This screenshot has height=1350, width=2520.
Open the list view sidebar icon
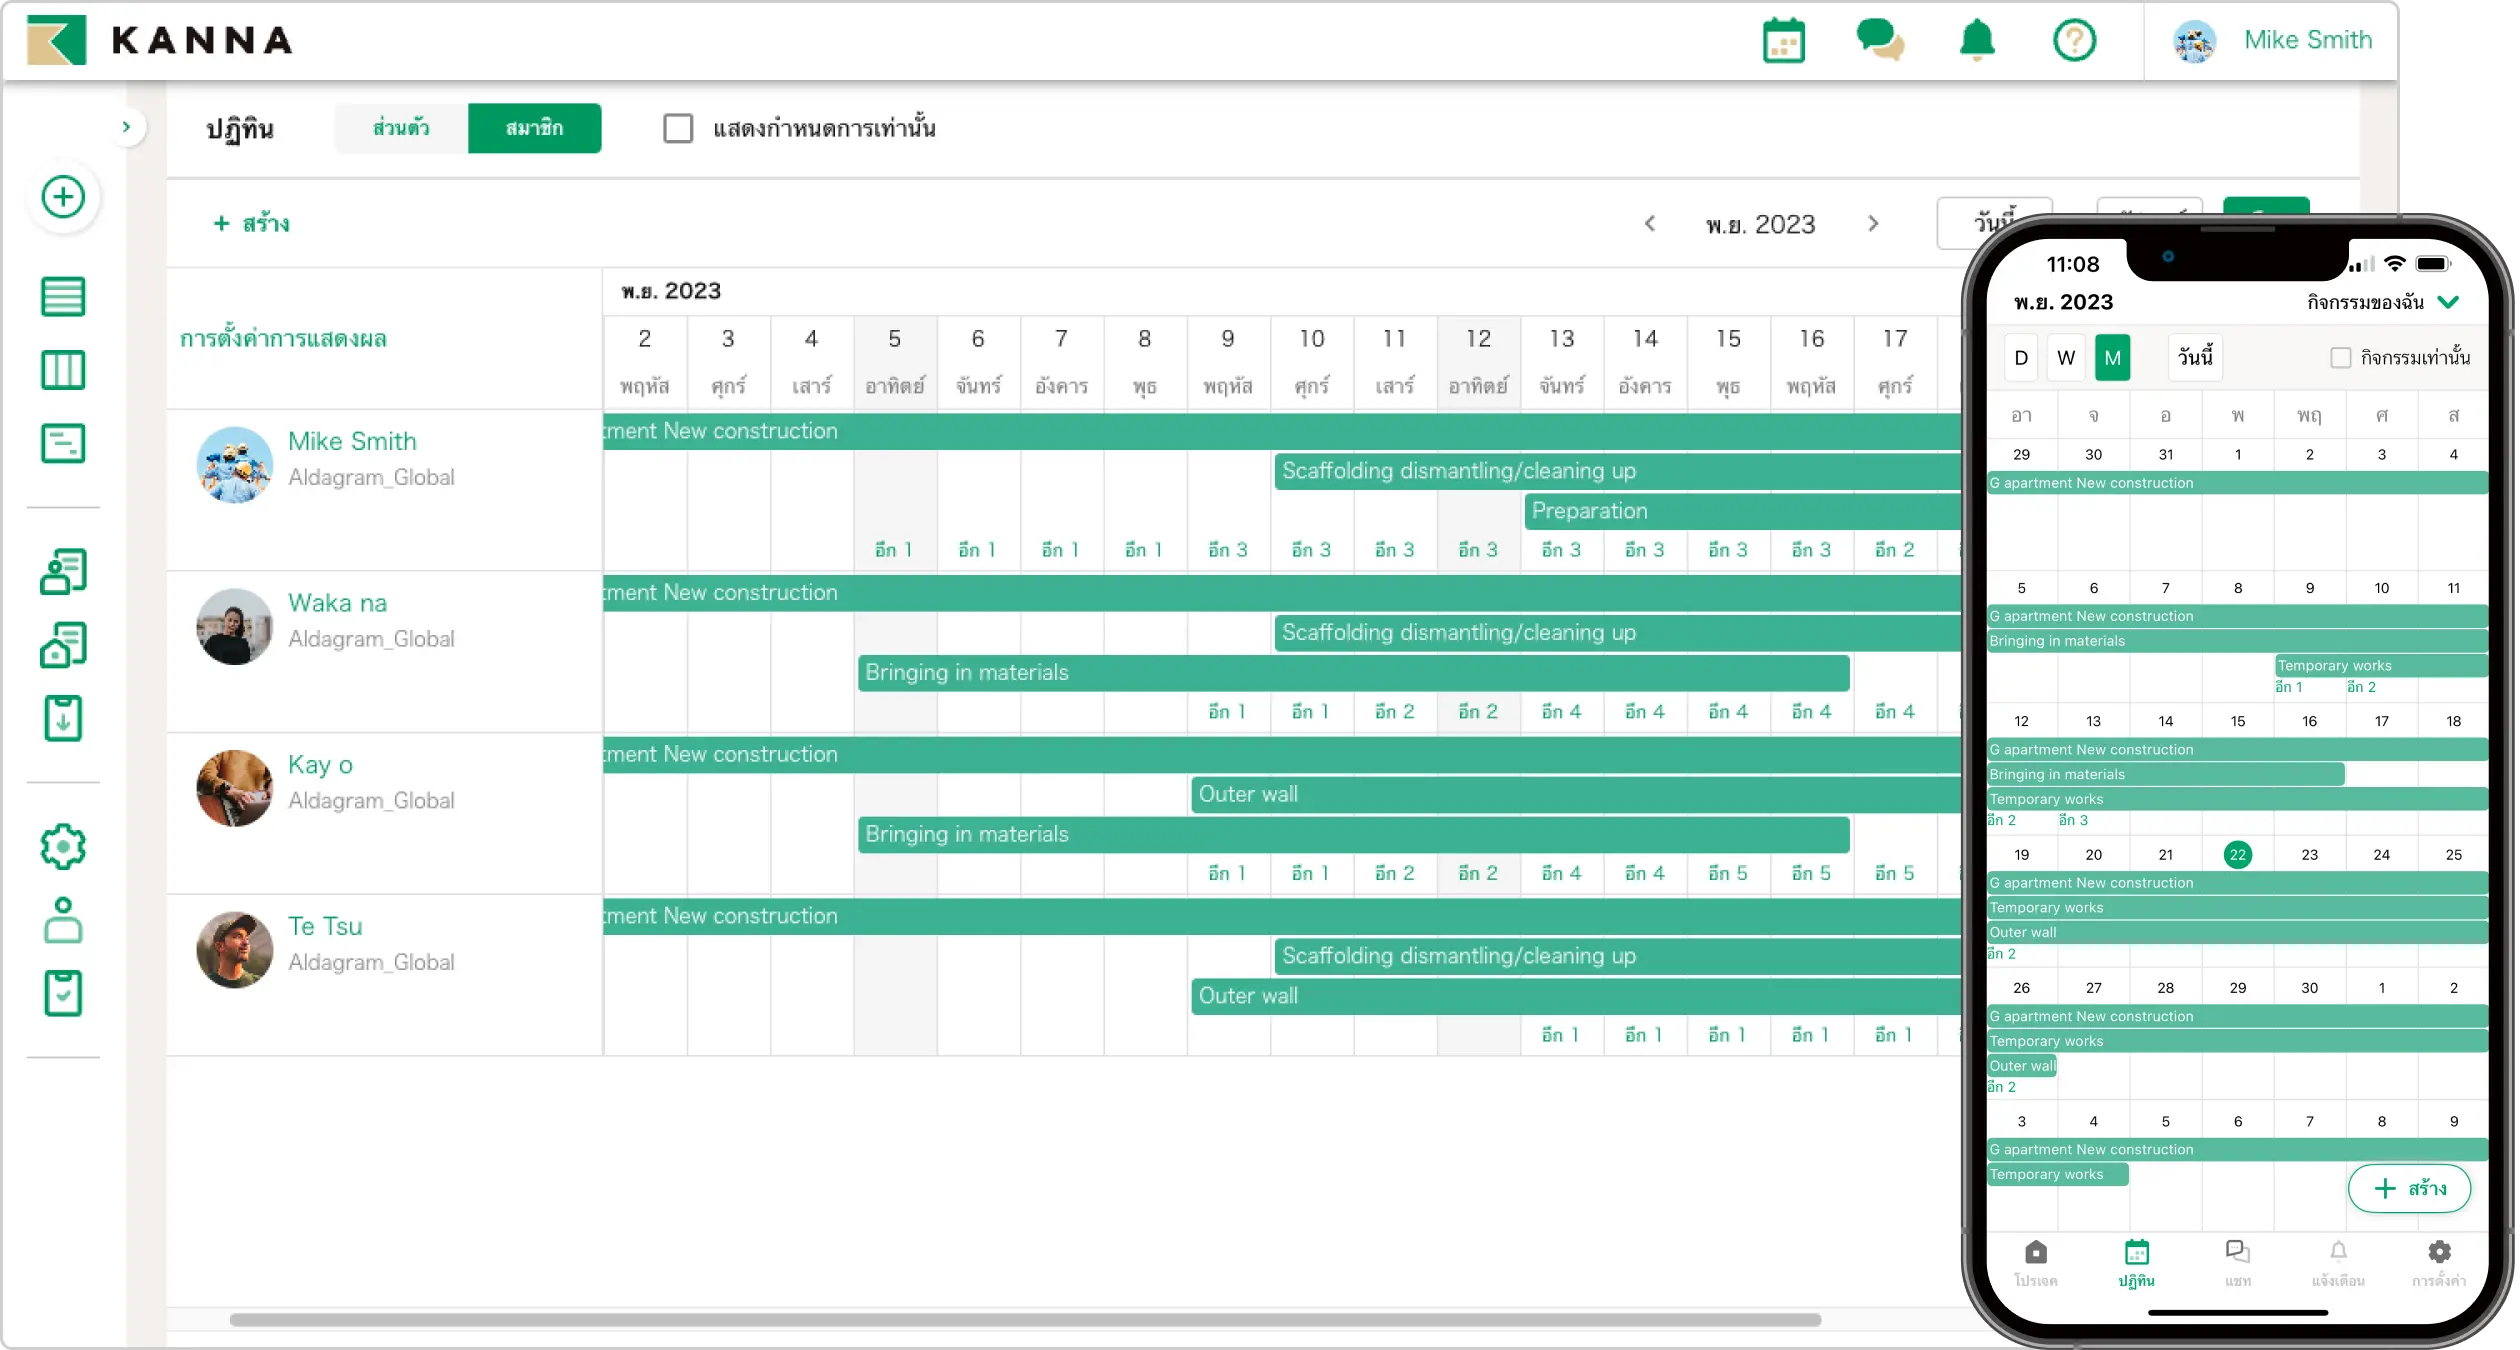click(x=63, y=297)
